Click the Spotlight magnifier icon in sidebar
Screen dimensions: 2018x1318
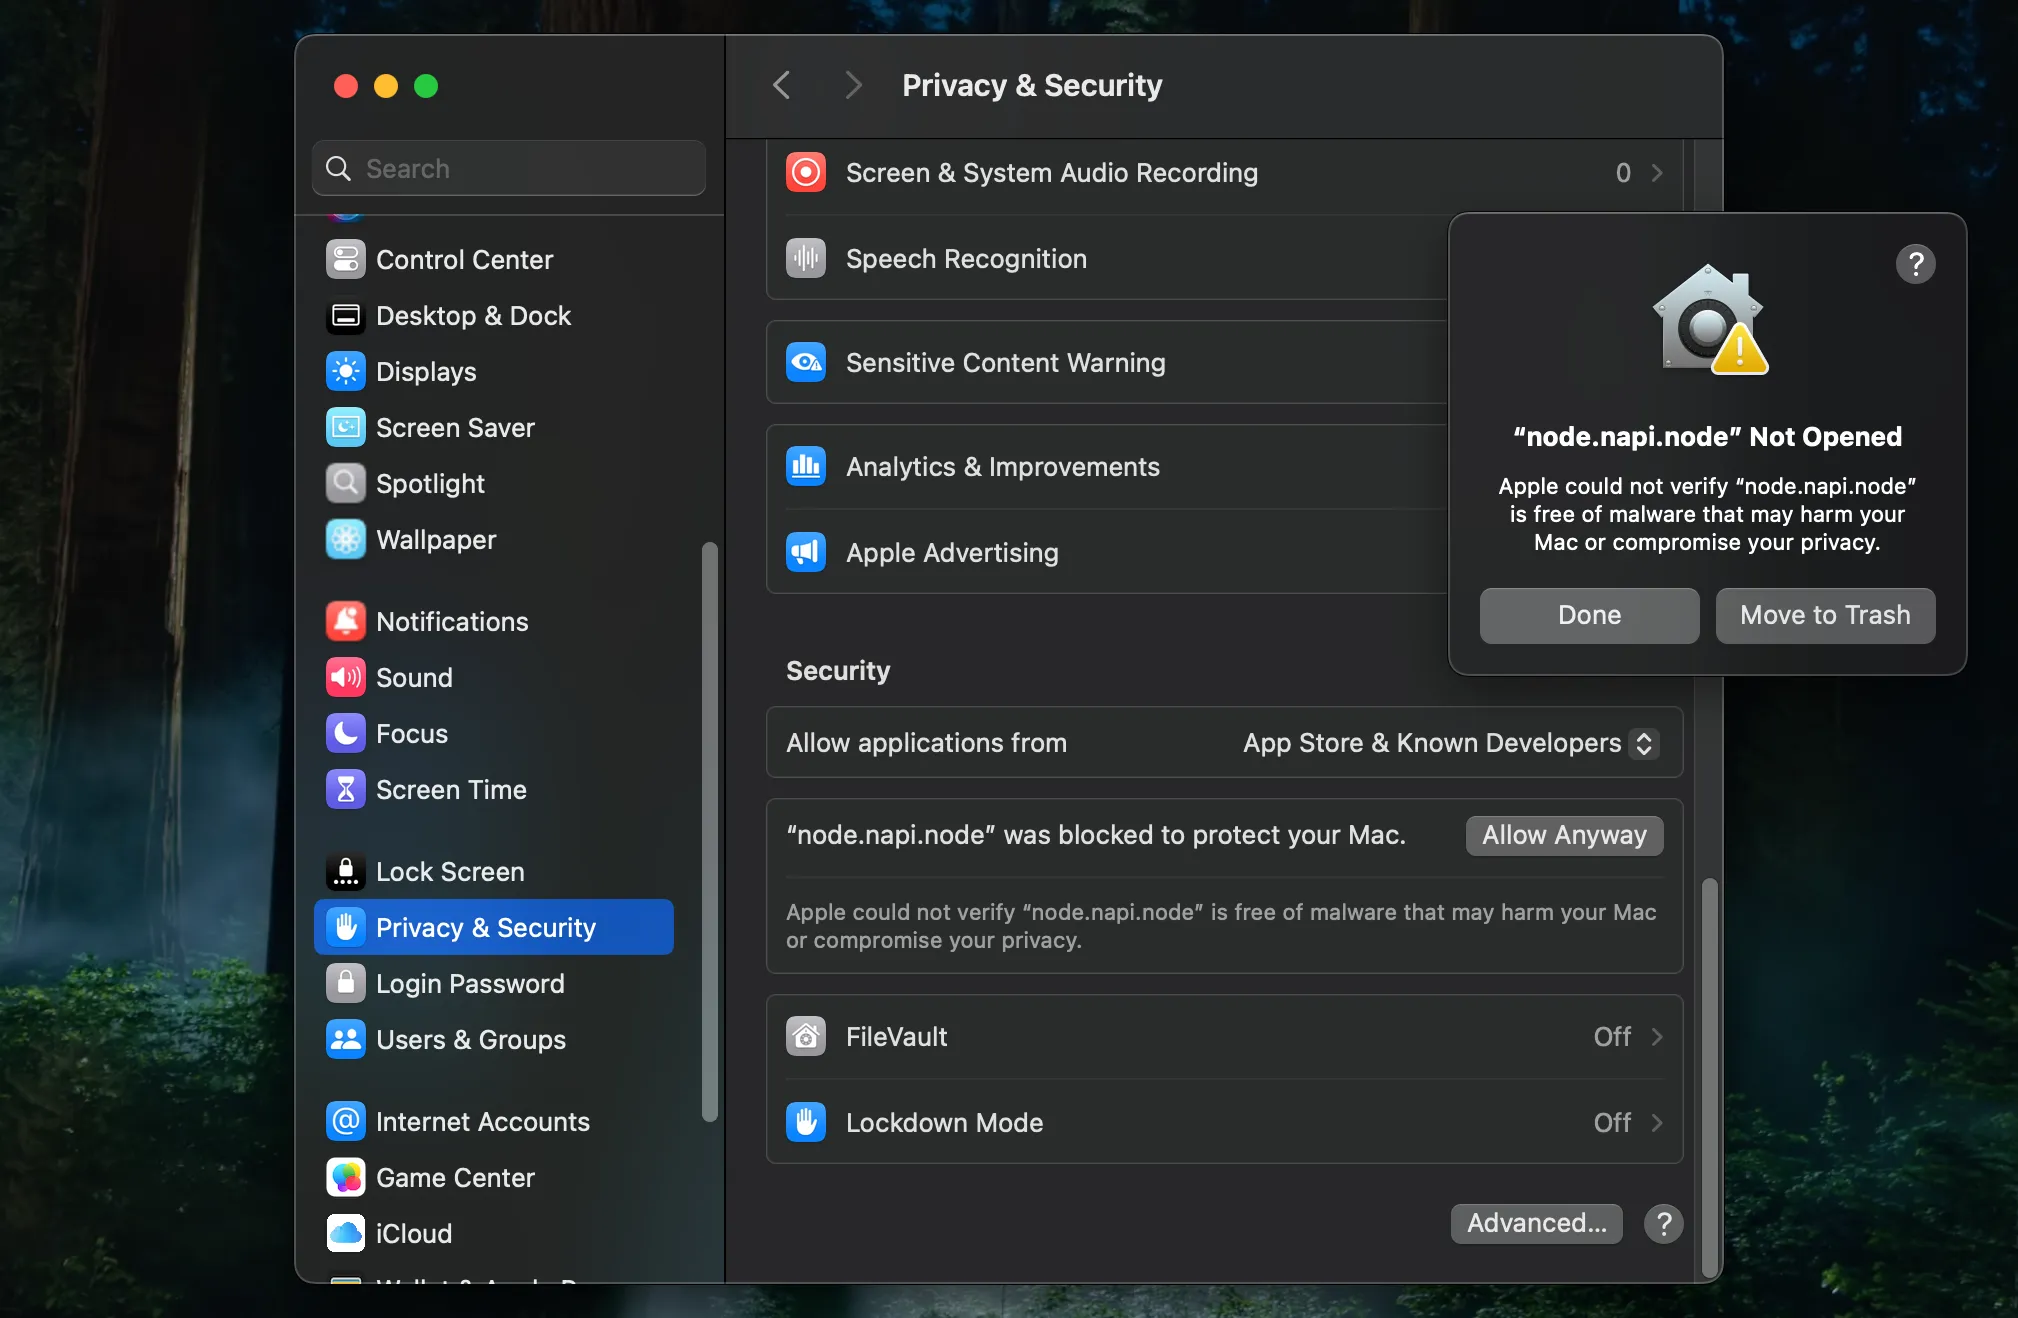345,484
